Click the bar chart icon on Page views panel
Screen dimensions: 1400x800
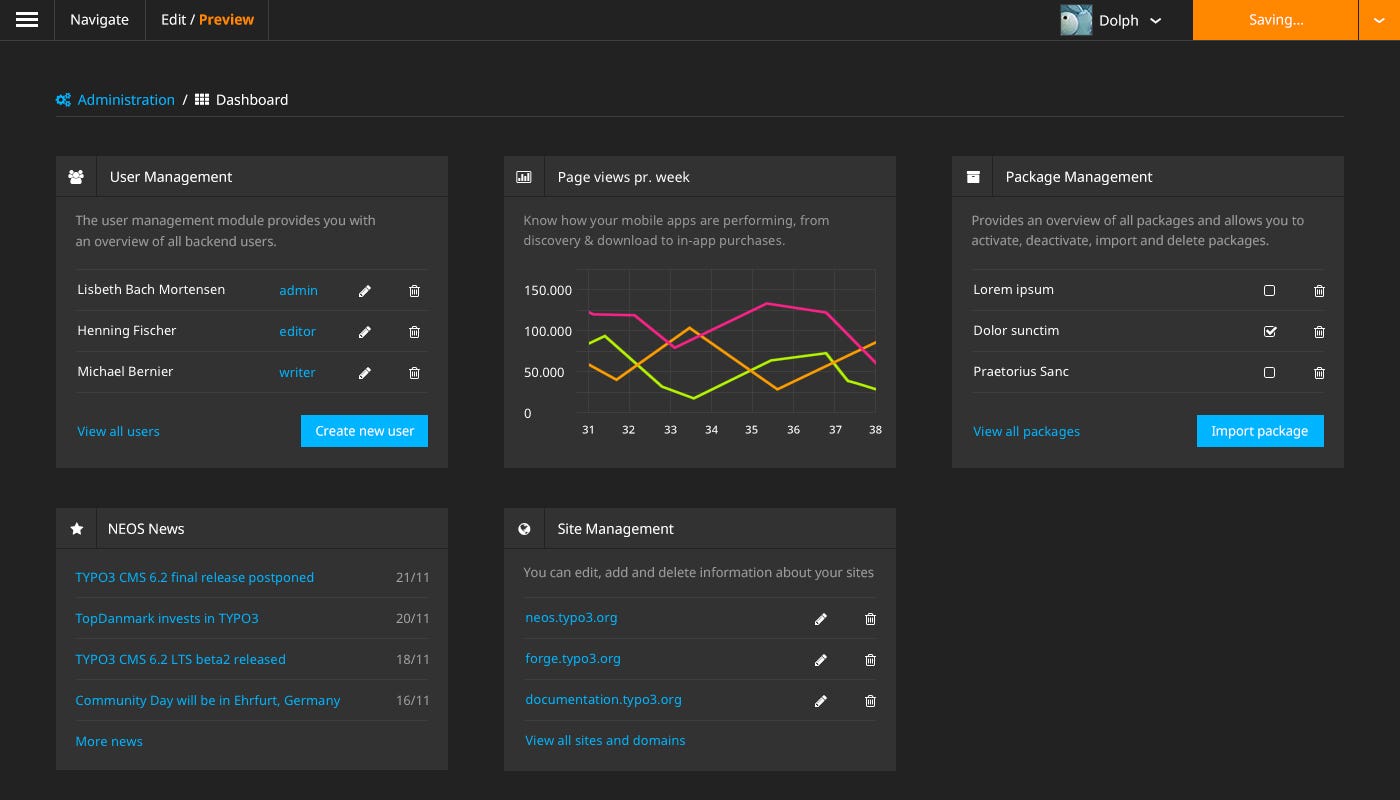pos(524,176)
